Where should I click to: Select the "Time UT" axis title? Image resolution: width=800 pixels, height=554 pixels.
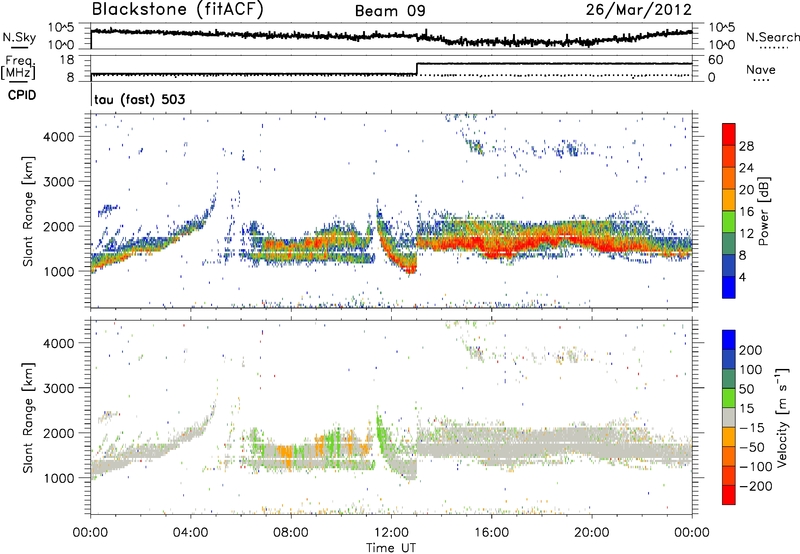click(x=391, y=548)
